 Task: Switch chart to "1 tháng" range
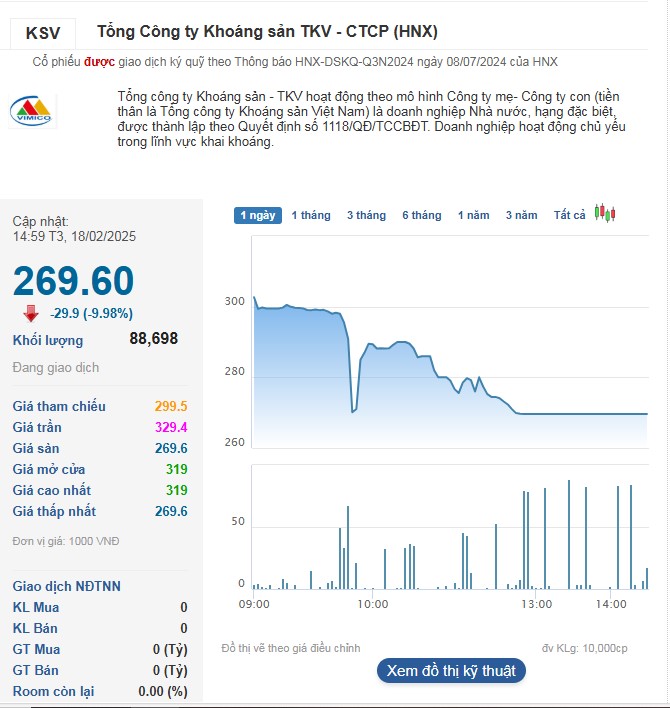[311, 215]
